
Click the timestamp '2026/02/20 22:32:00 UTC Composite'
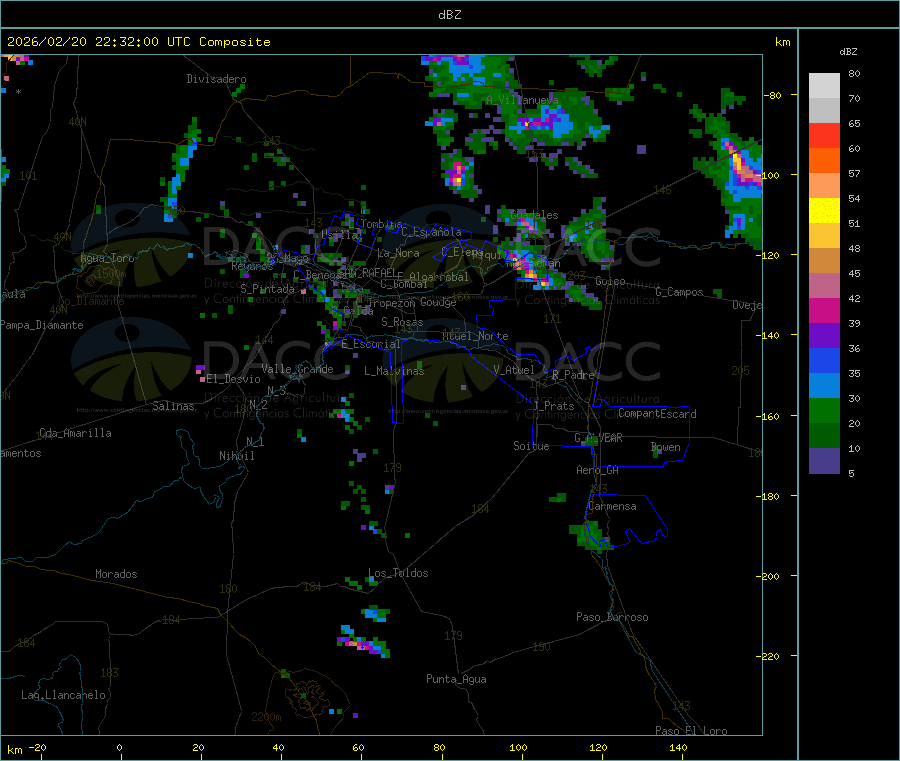[139, 42]
